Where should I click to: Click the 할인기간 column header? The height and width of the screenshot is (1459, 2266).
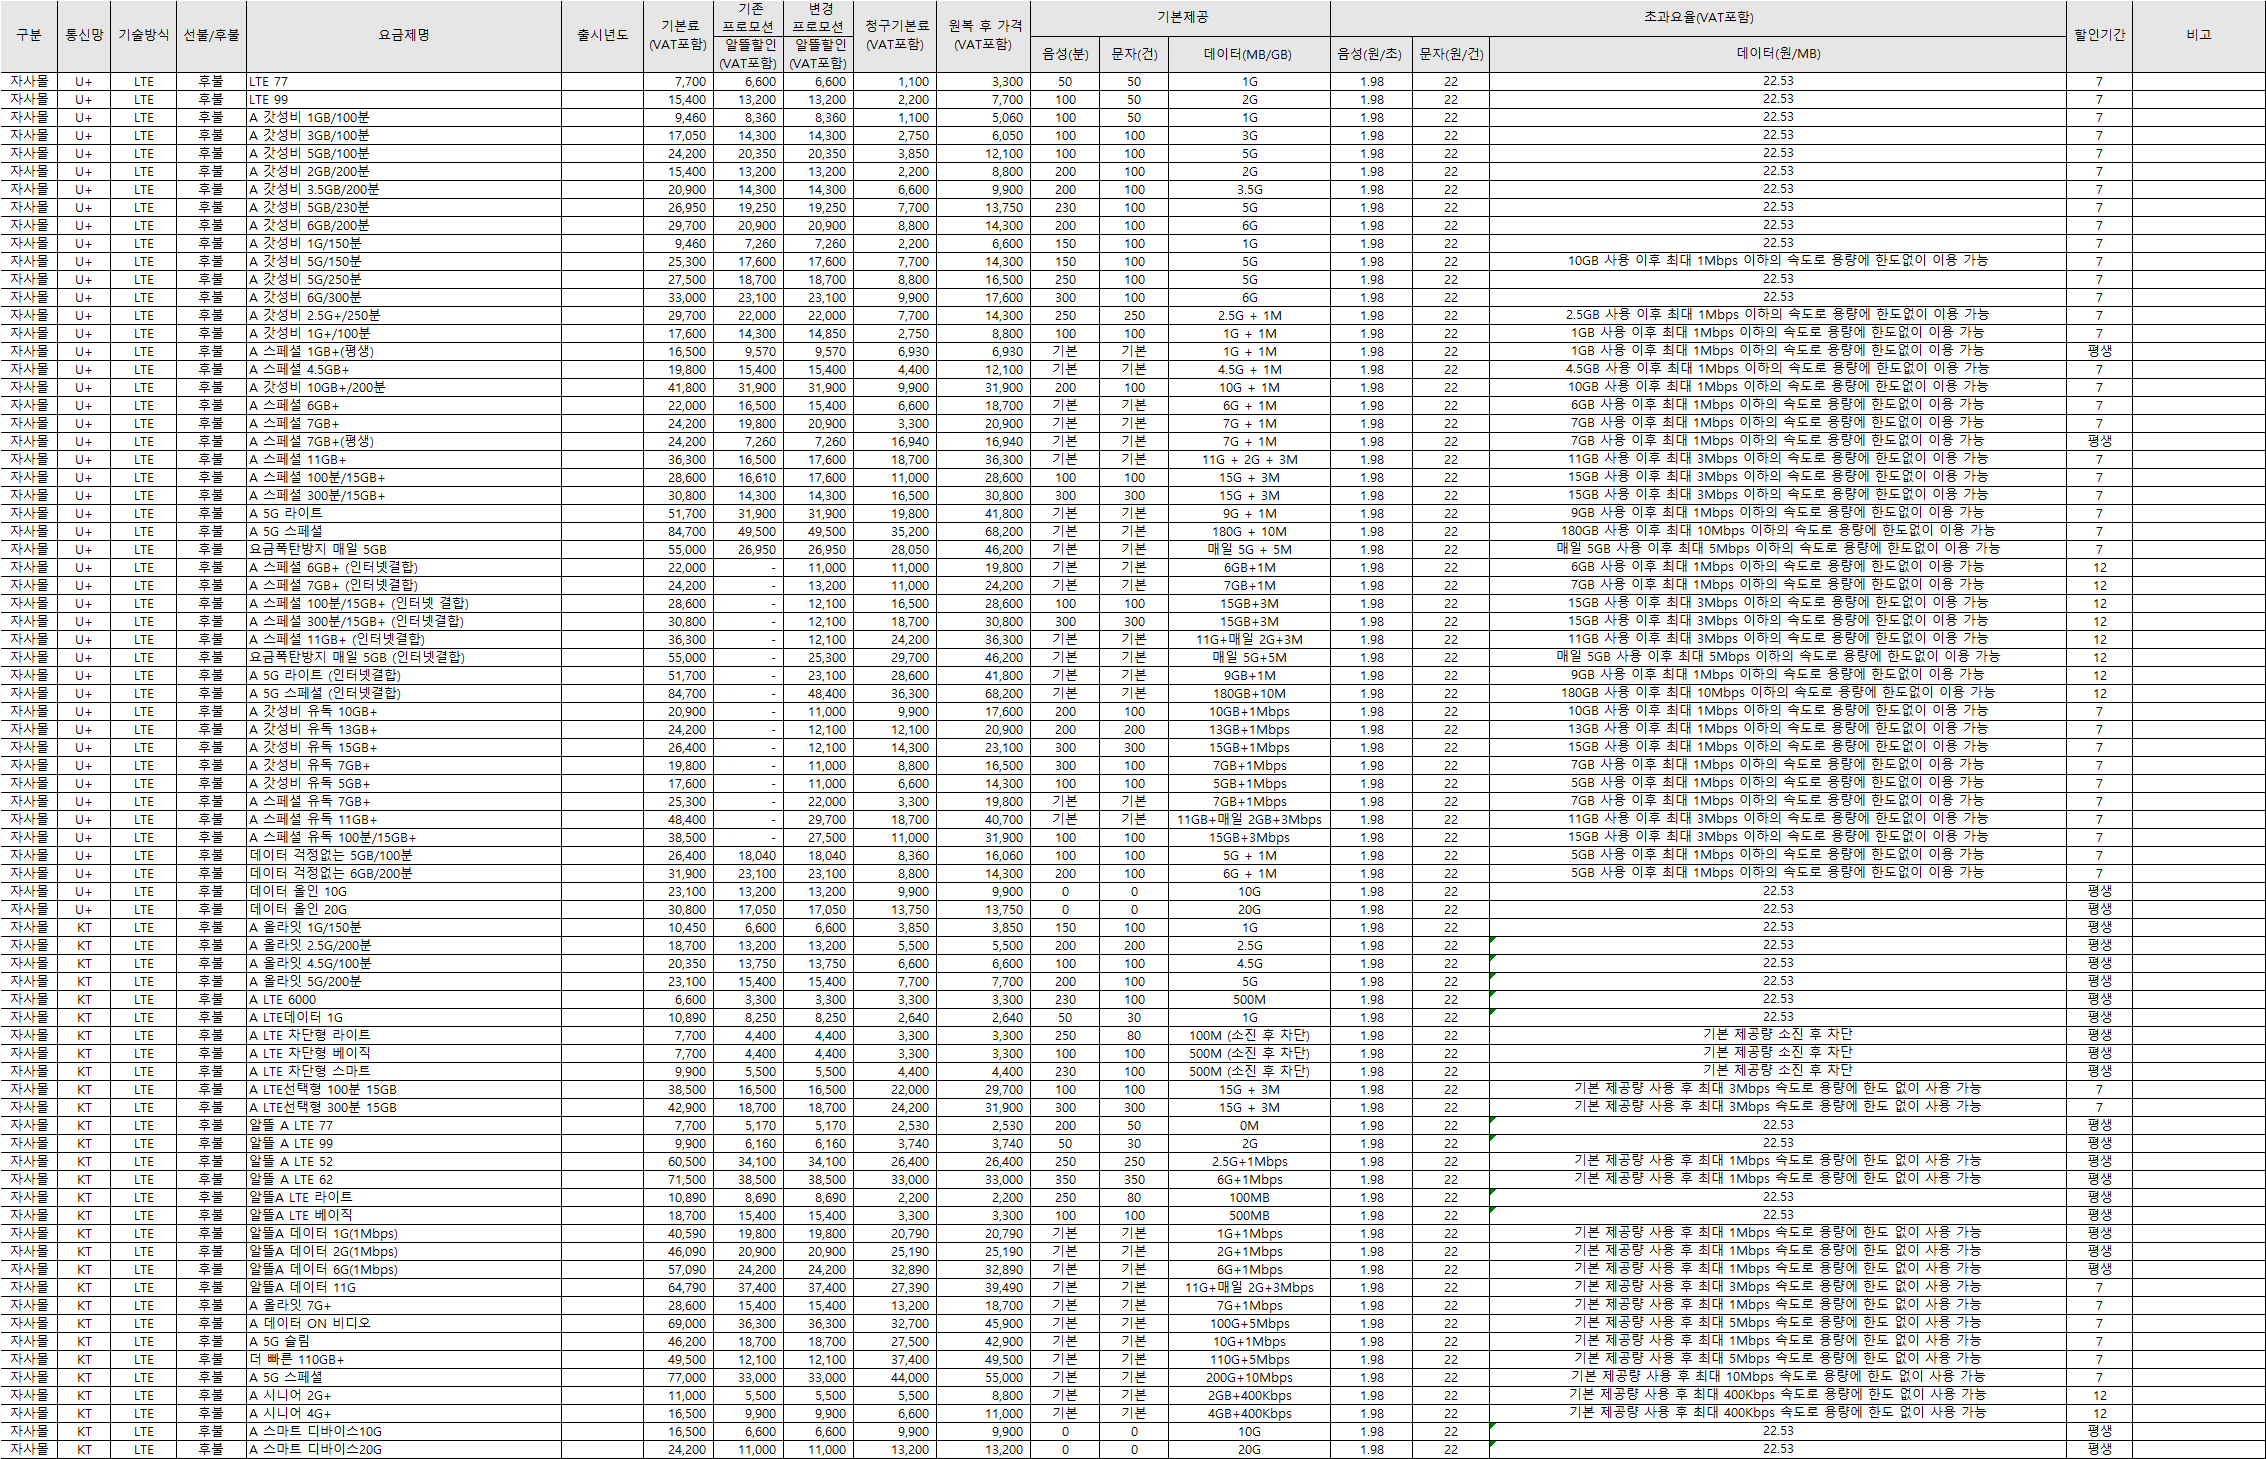point(2099,36)
